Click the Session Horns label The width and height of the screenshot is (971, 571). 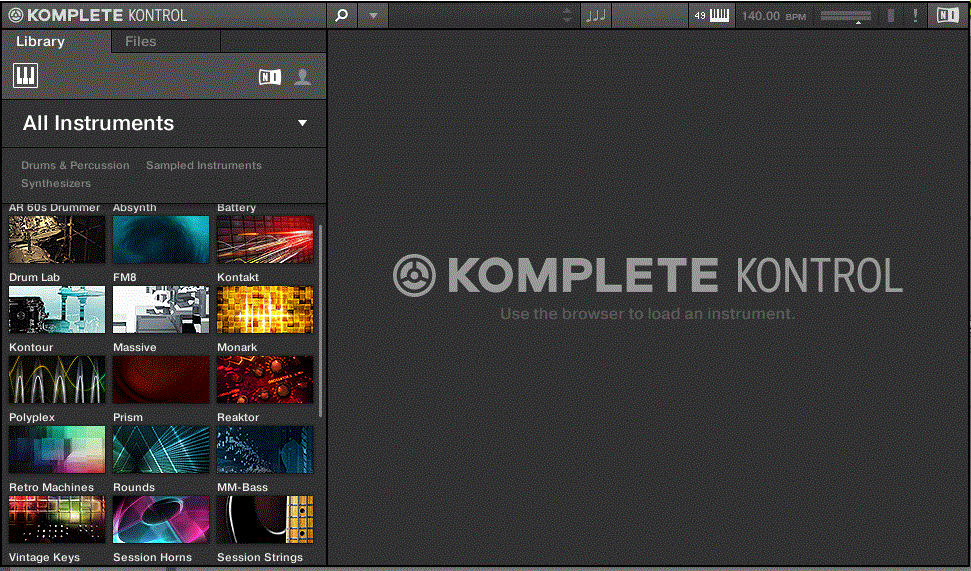(152, 557)
